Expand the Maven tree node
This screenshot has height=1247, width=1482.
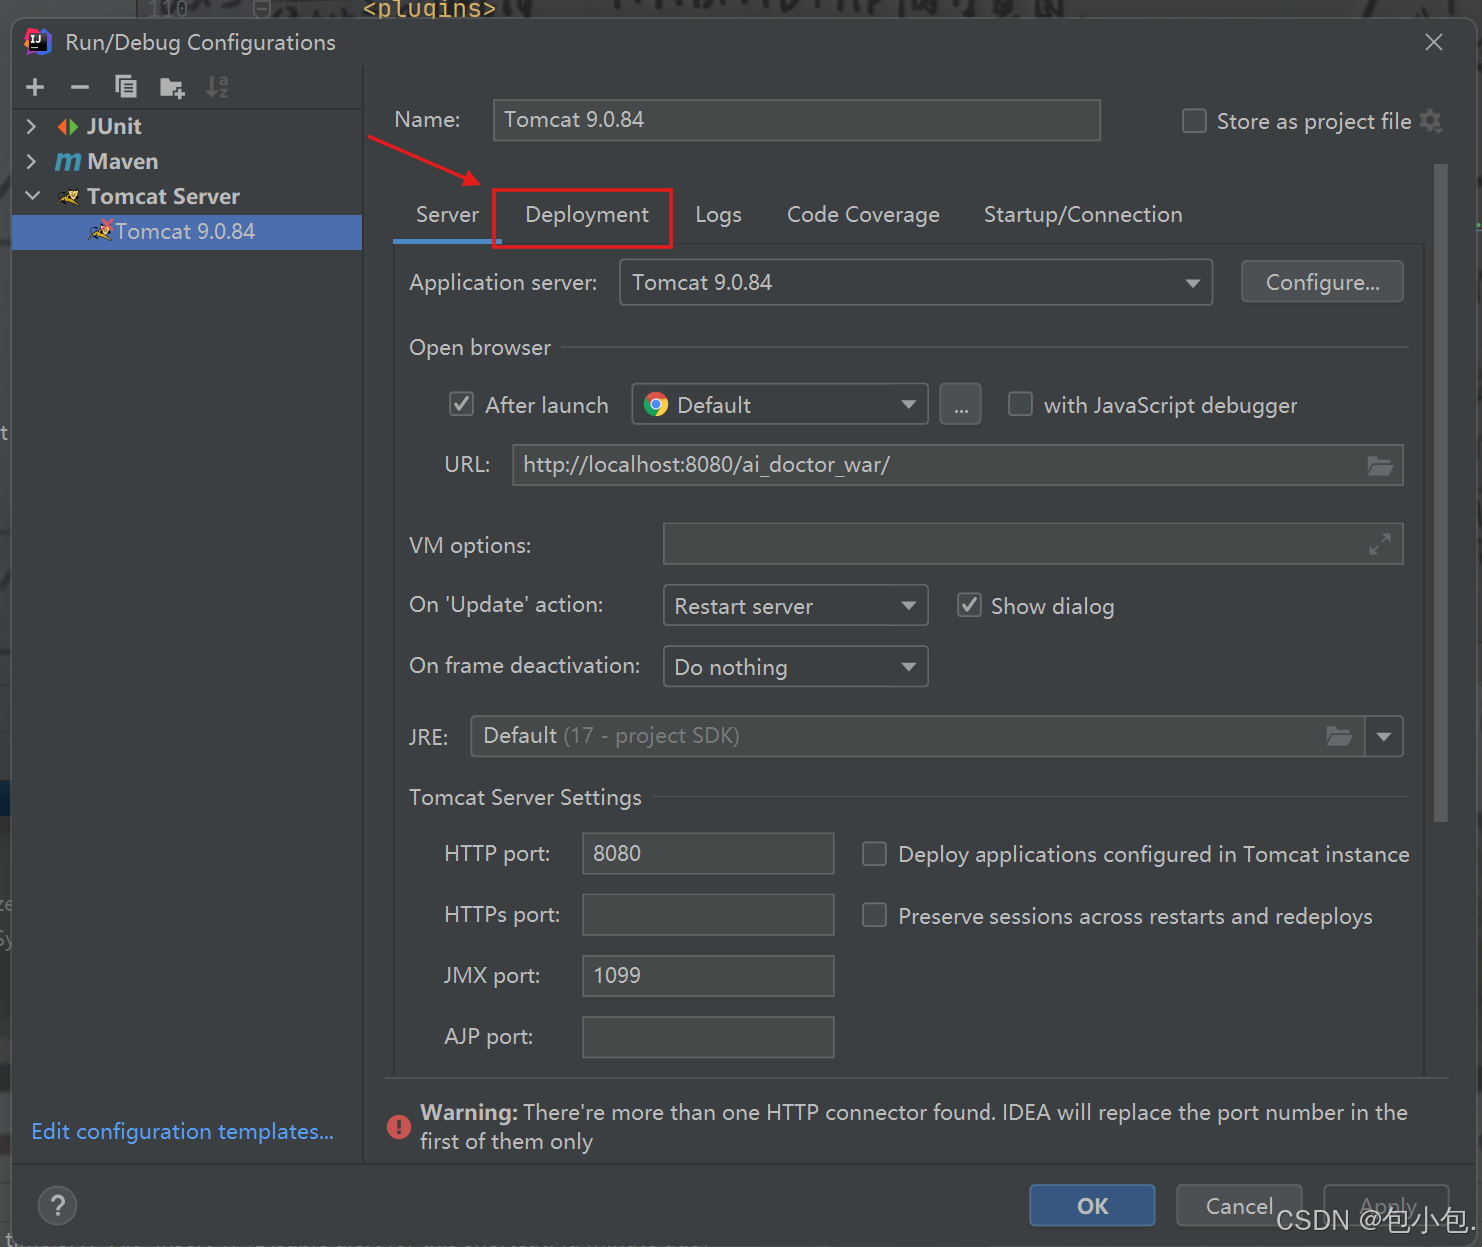click(x=31, y=162)
